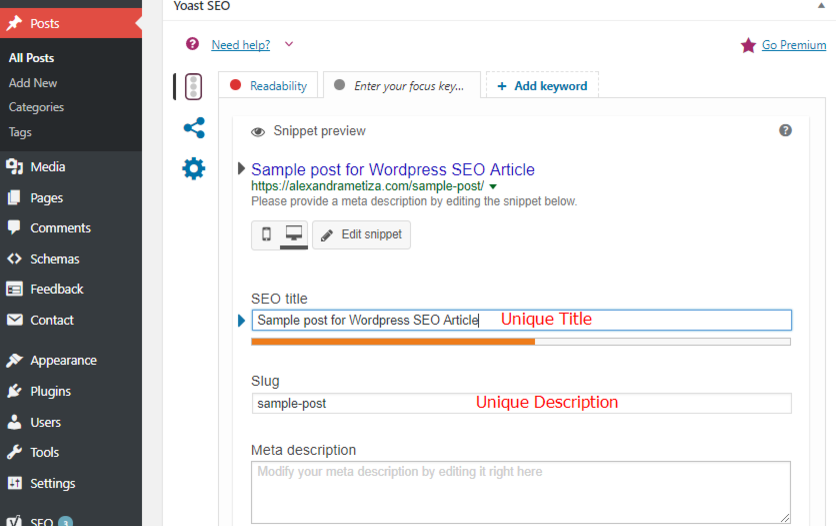Select the focus keyword tab

[401, 86]
